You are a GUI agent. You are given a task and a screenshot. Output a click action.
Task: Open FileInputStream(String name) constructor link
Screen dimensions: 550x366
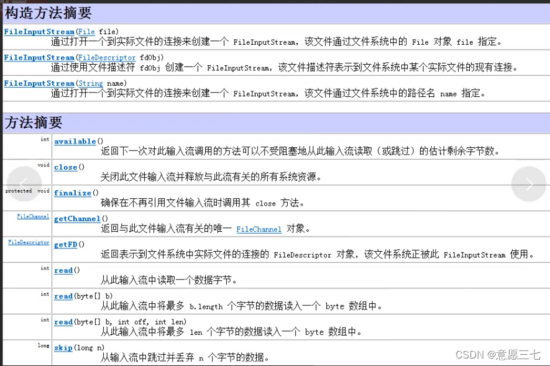click(39, 84)
